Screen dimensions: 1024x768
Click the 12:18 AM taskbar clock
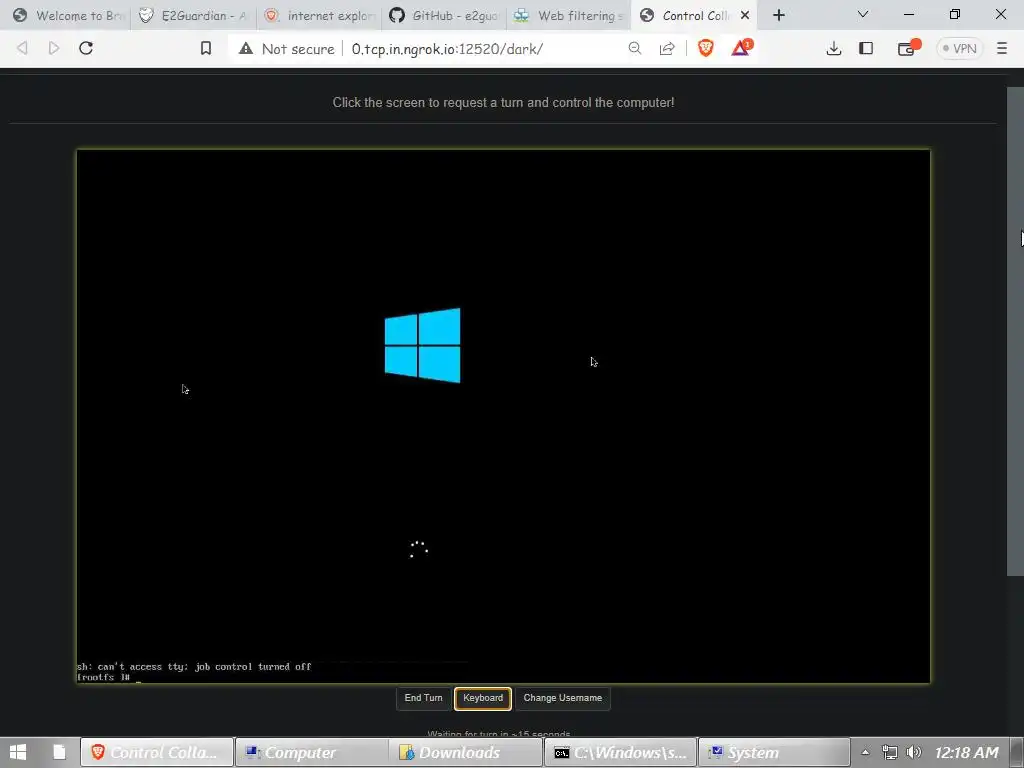coord(967,752)
